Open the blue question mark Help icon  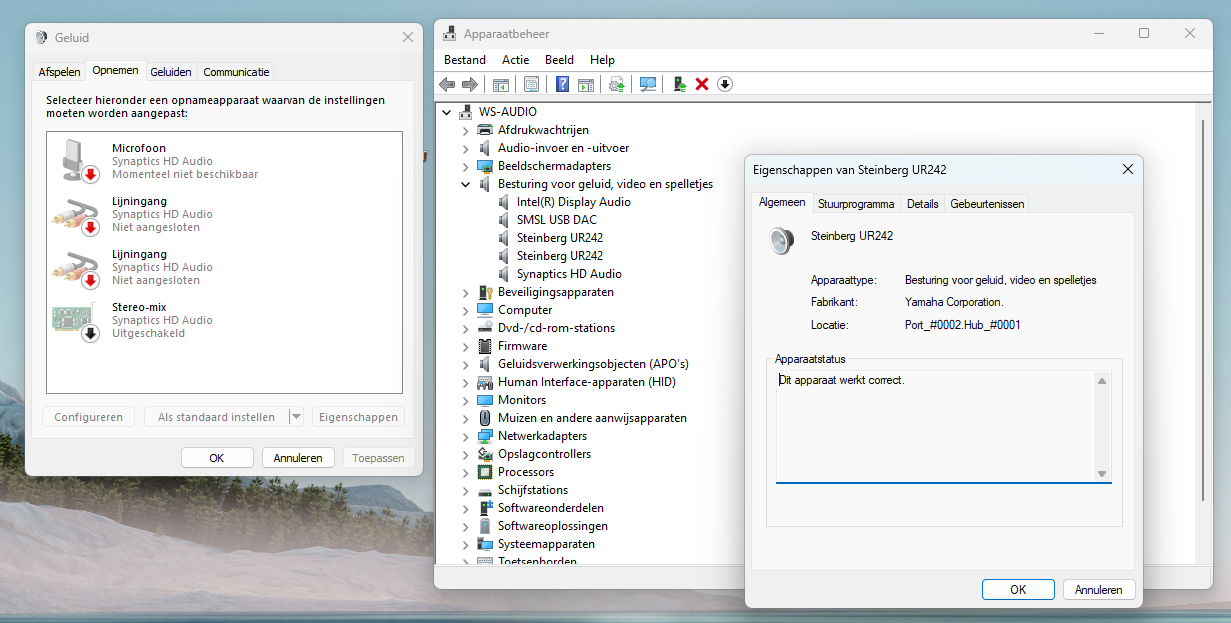click(x=563, y=84)
